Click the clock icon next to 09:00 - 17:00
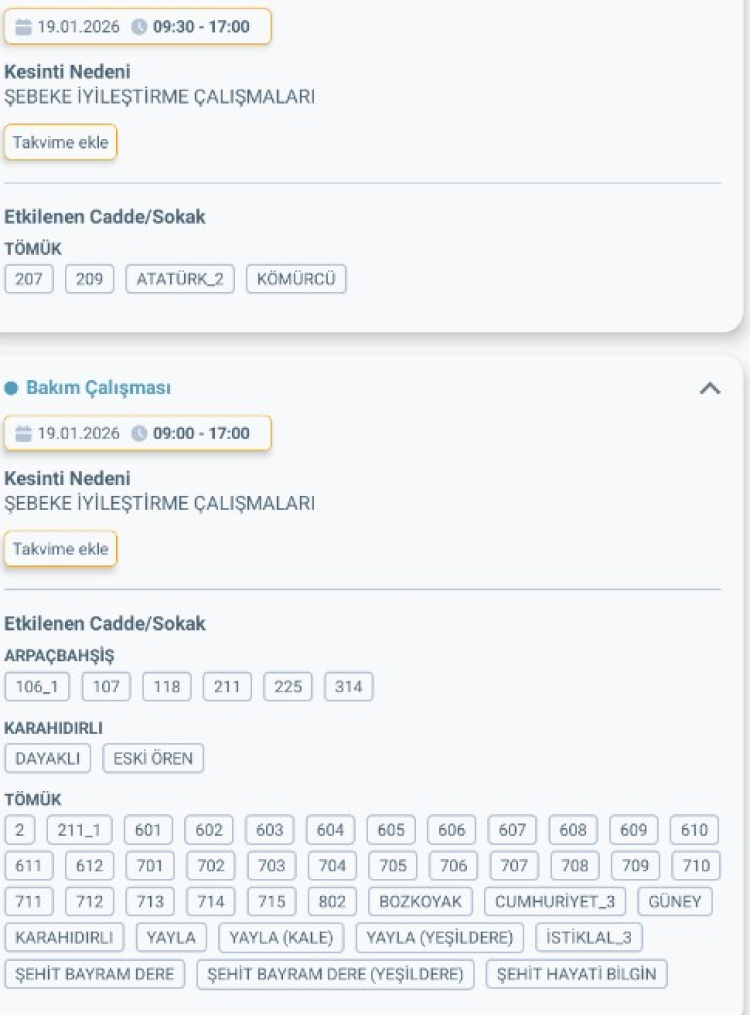The height and width of the screenshot is (1015, 750). coord(139,434)
